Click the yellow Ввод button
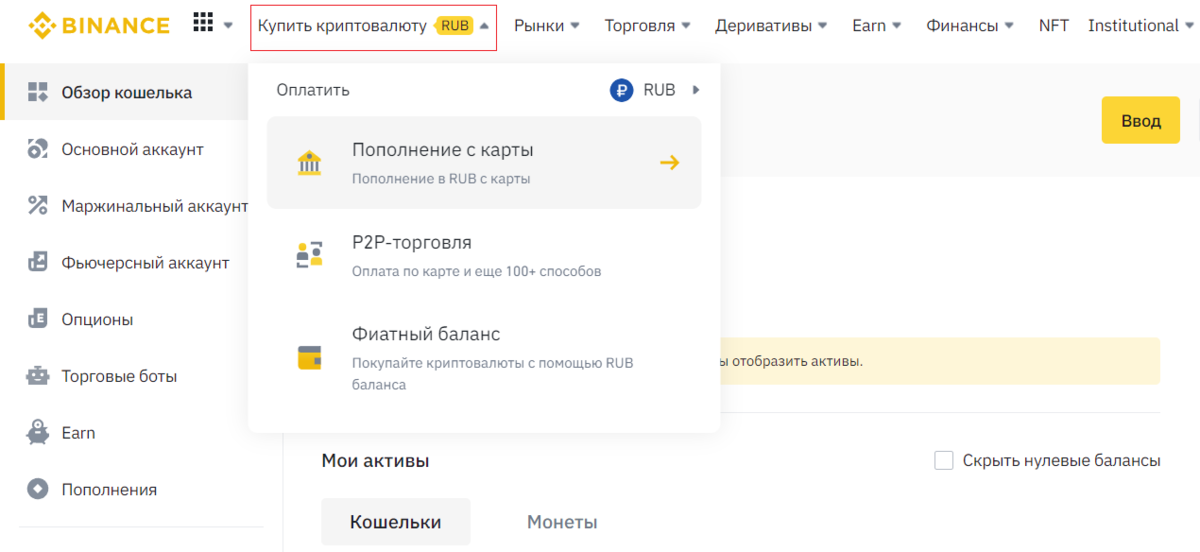The height and width of the screenshot is (552, 1200). click(1141, 121)
